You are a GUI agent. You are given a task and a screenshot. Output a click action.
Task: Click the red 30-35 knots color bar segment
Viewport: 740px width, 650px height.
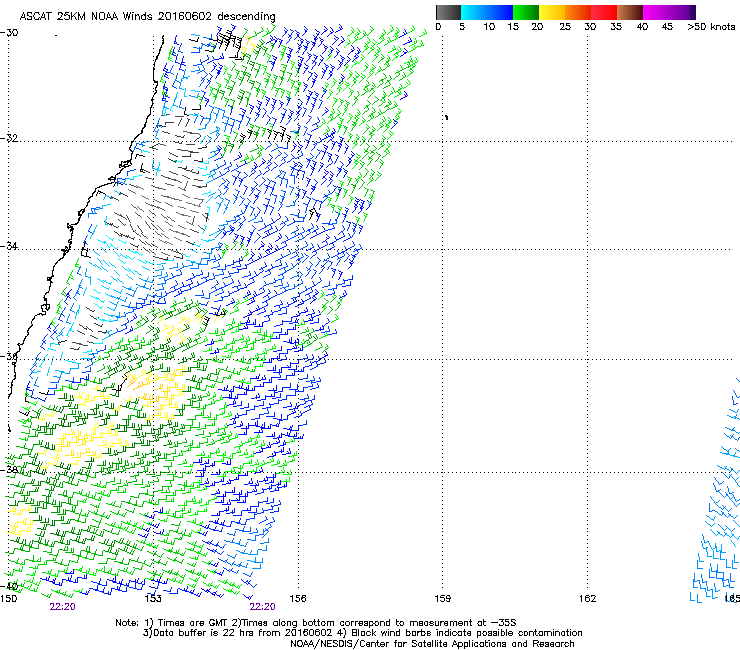[604, 12]
